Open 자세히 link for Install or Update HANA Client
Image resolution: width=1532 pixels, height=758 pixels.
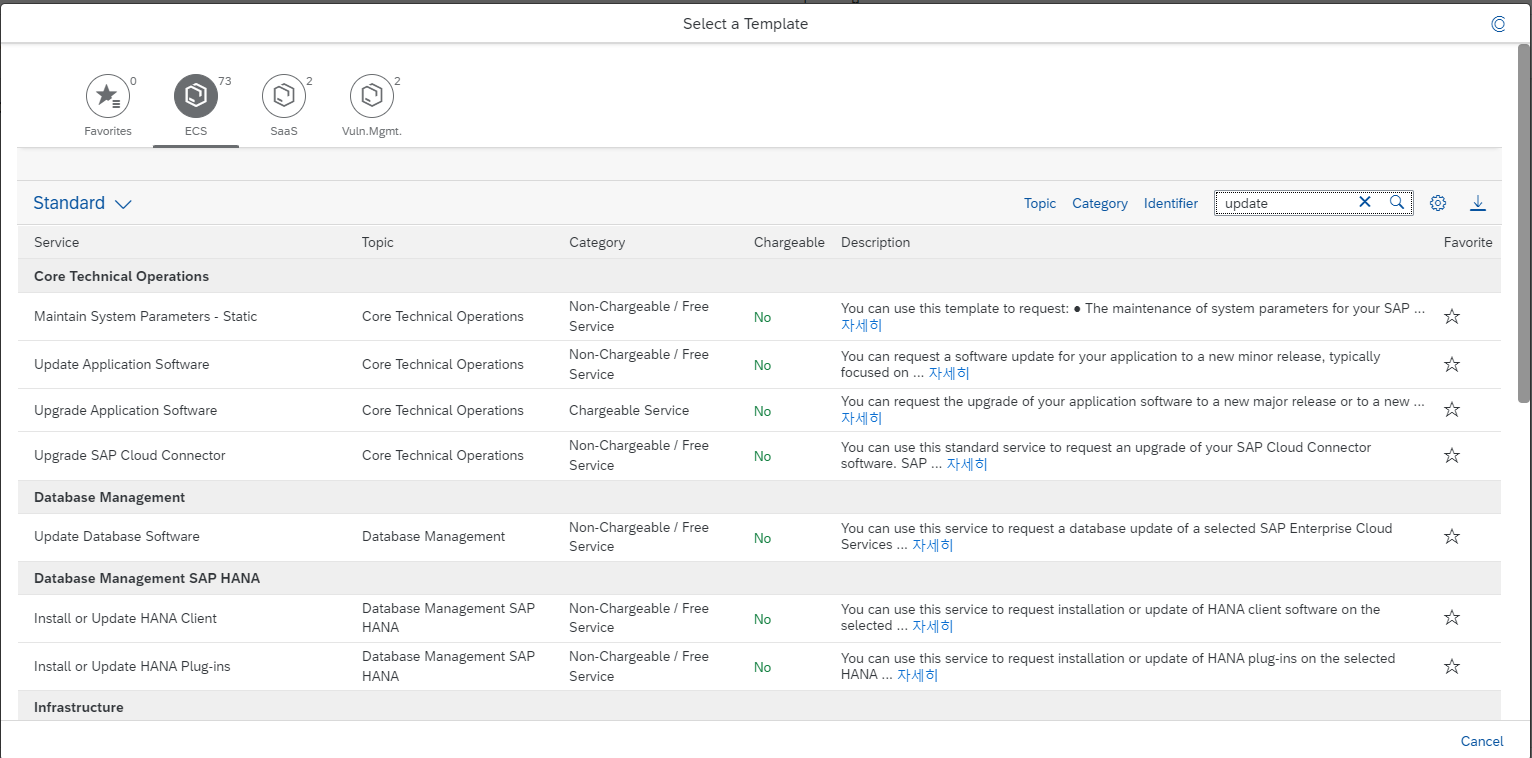(932, 626)
